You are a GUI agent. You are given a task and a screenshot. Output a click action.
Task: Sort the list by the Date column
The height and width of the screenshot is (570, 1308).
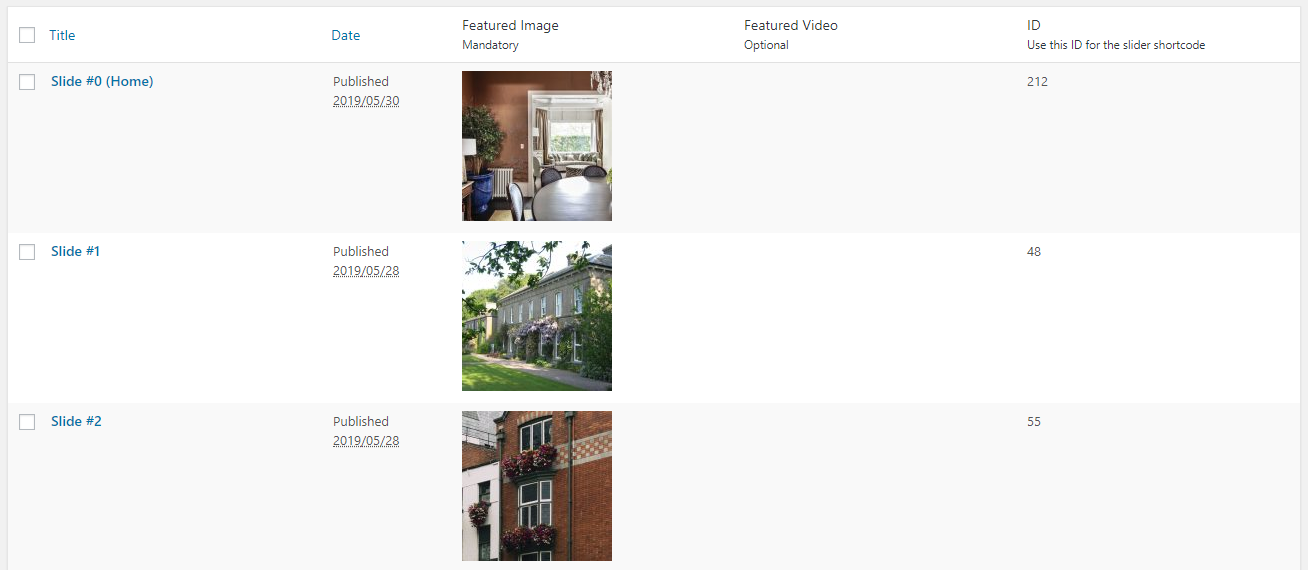pyautogui.click(x=345, y=35)
